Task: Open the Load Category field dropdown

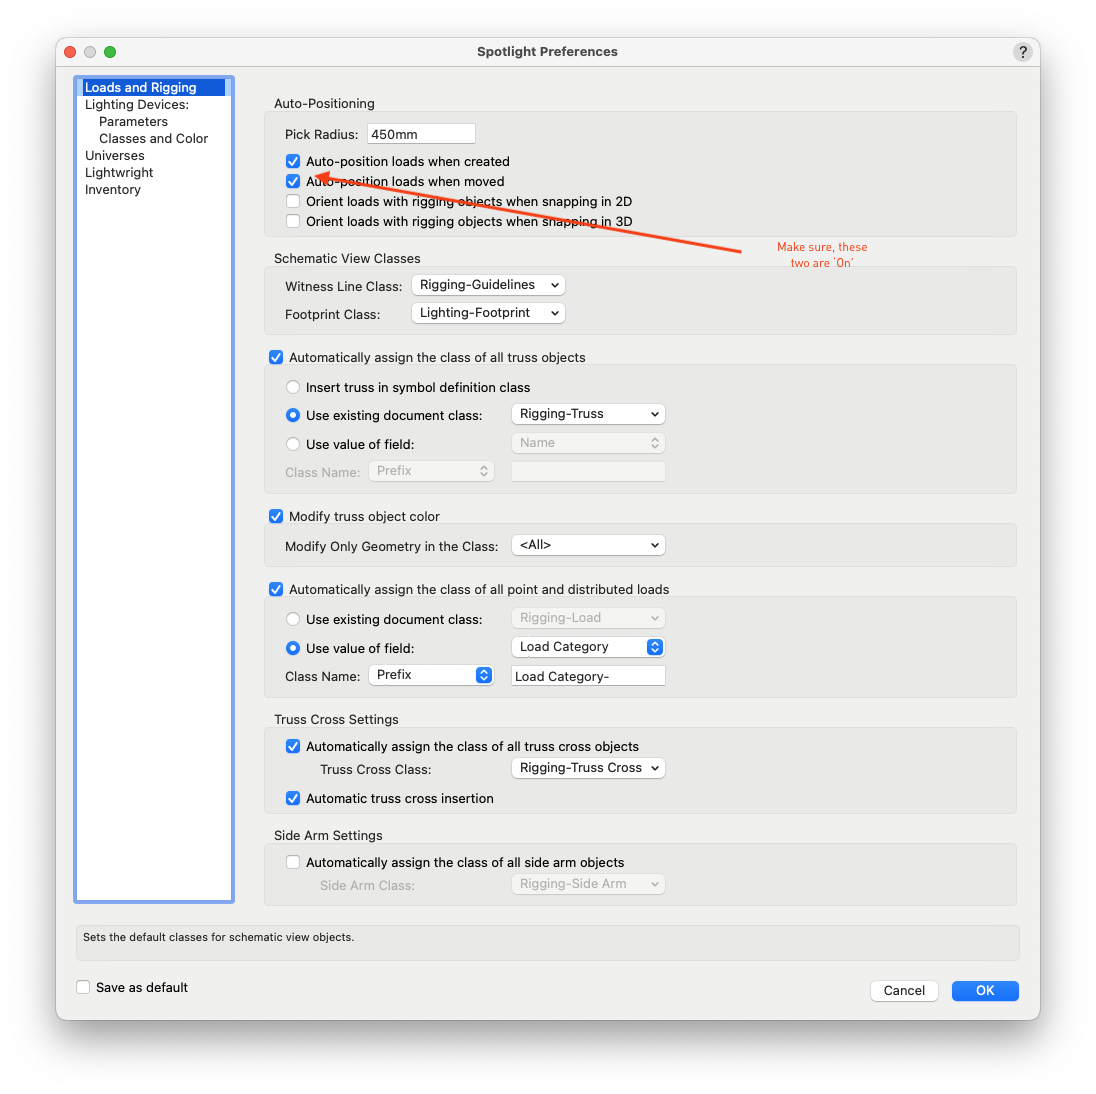Action: (x=587, y=647)
